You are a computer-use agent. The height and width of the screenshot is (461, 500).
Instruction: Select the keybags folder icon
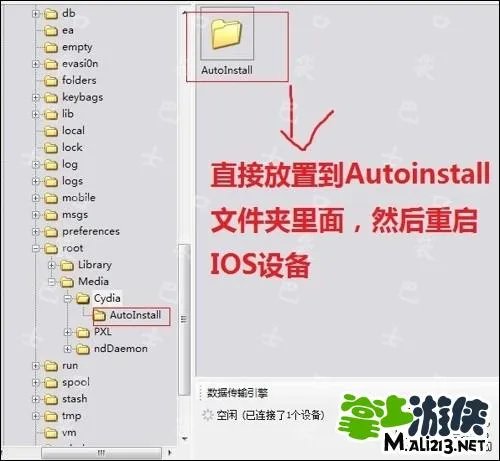[x=51, y=98]
